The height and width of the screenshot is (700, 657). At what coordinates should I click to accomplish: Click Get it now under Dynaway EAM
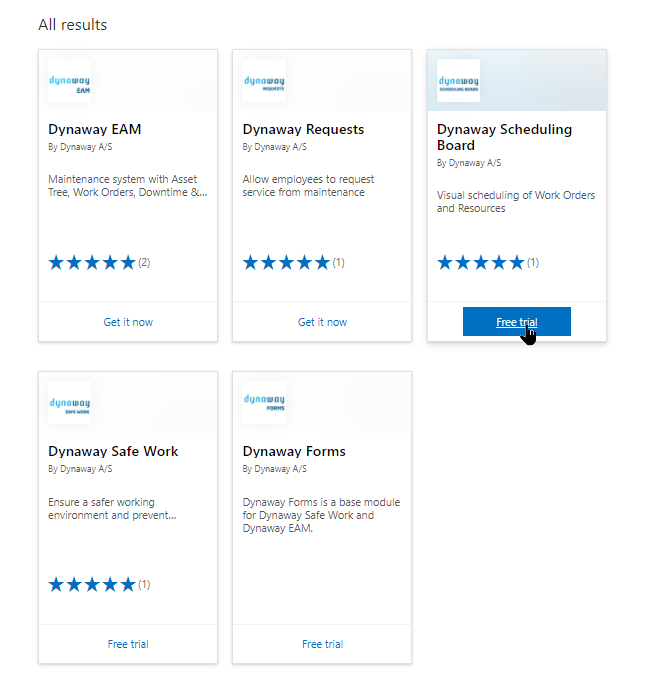pos(128,322)
